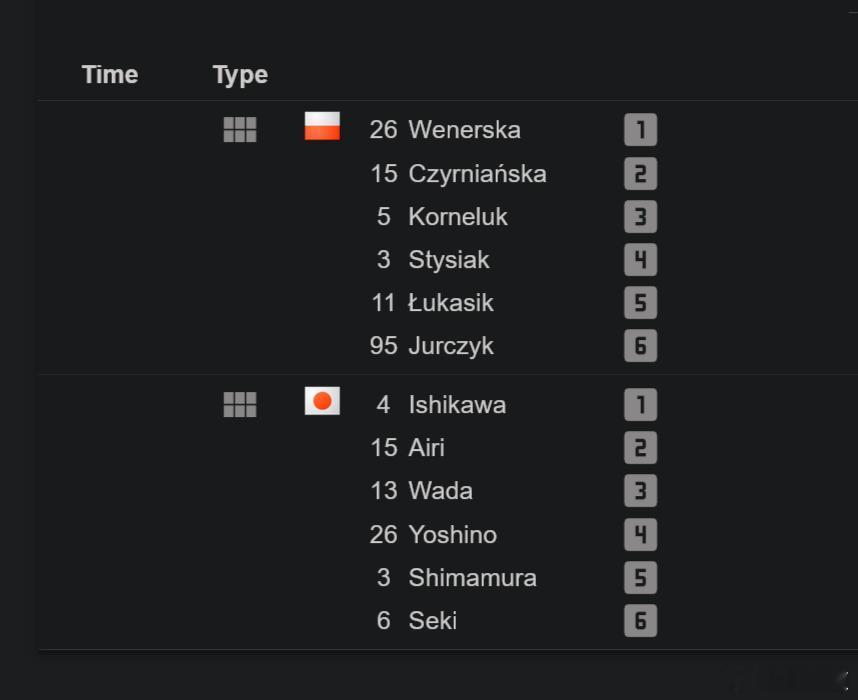Click position badge 2 next to Czyrniańska
Viewport: 858px width, 700px height.
pos(640,173)
